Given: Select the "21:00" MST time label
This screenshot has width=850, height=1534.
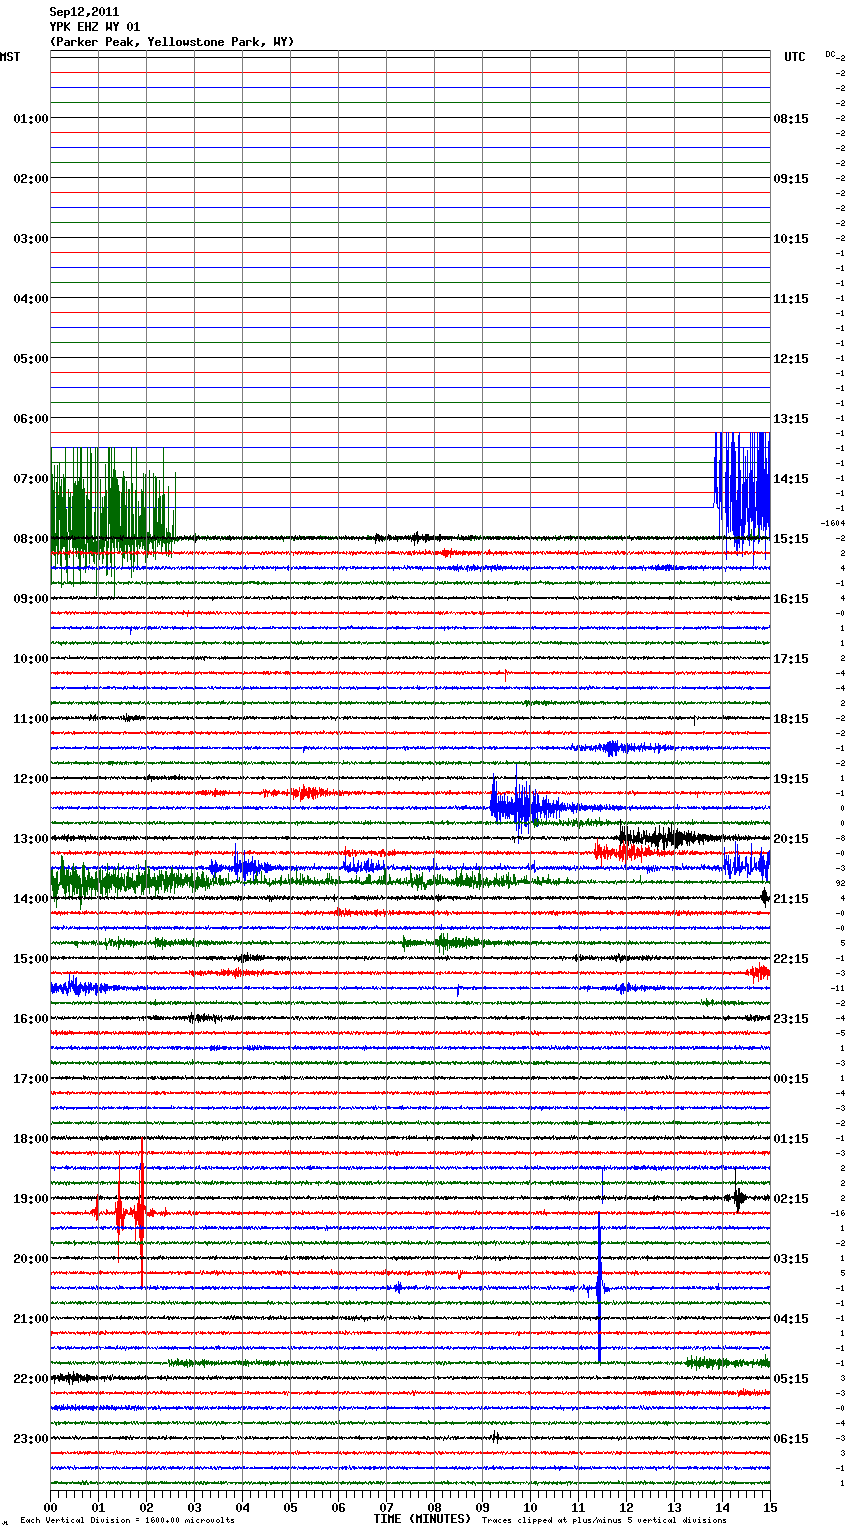Looking at the screenshot, I should pyautogui.click(x=31, y=1319).
